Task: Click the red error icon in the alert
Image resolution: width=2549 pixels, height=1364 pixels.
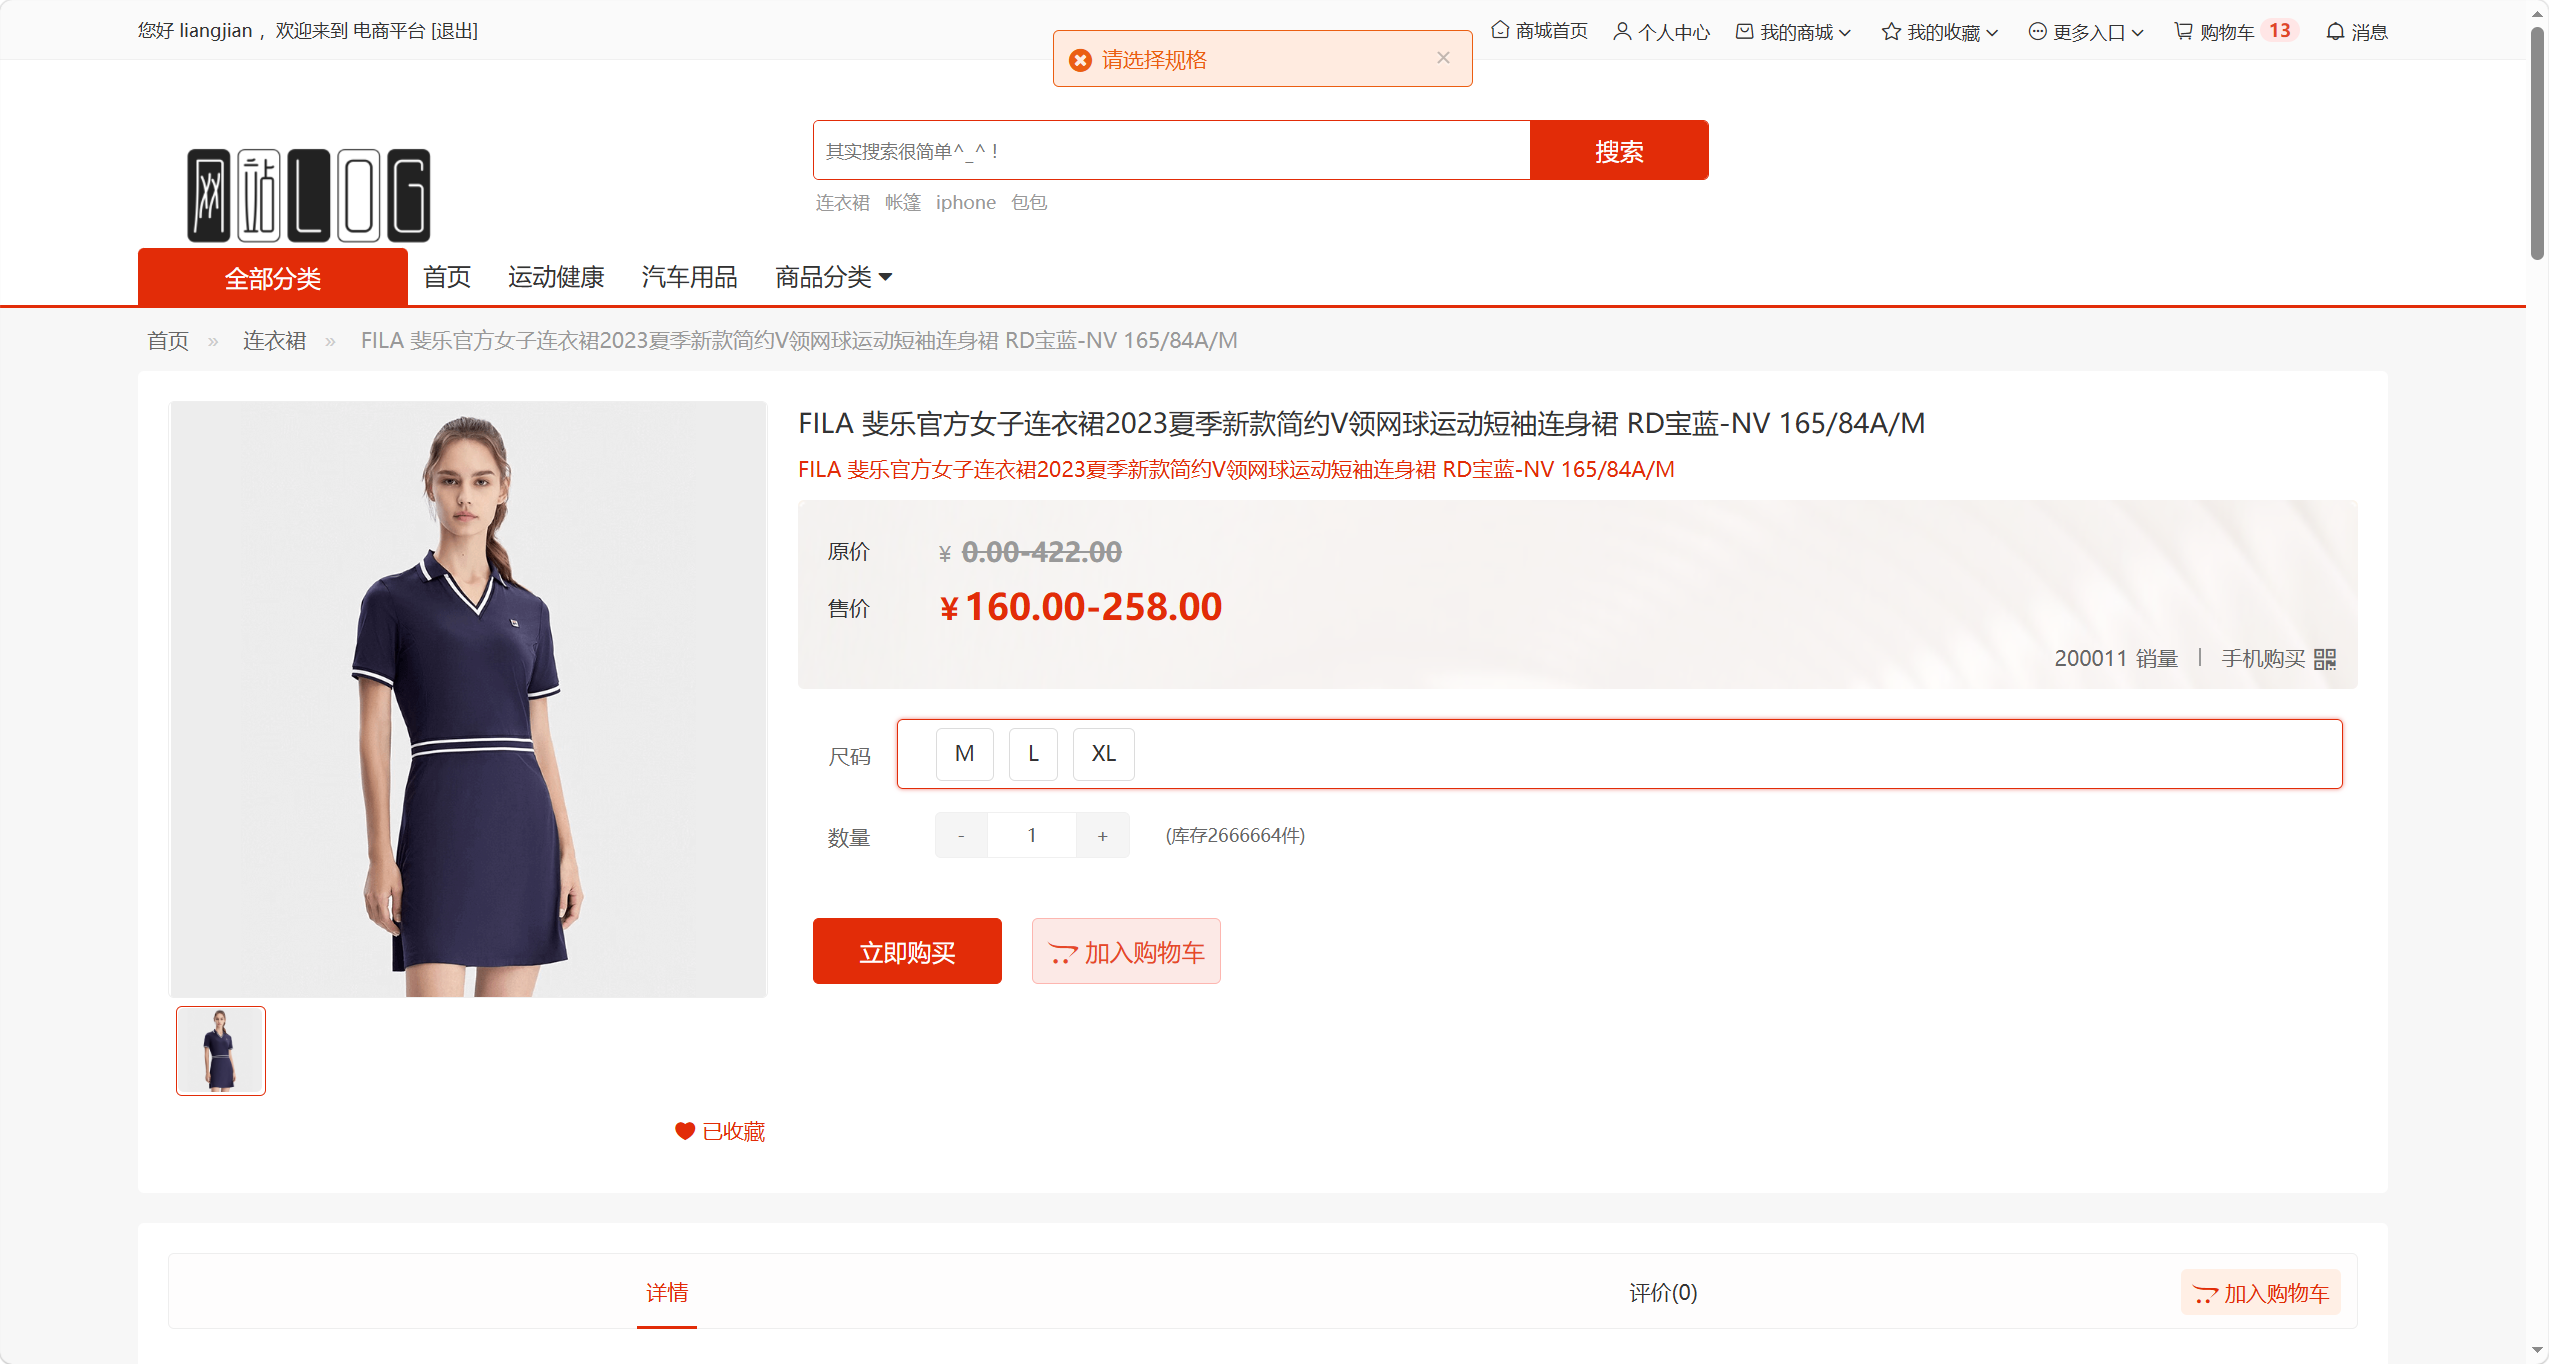Action: pyautogui.click(x=1080, y=60)
